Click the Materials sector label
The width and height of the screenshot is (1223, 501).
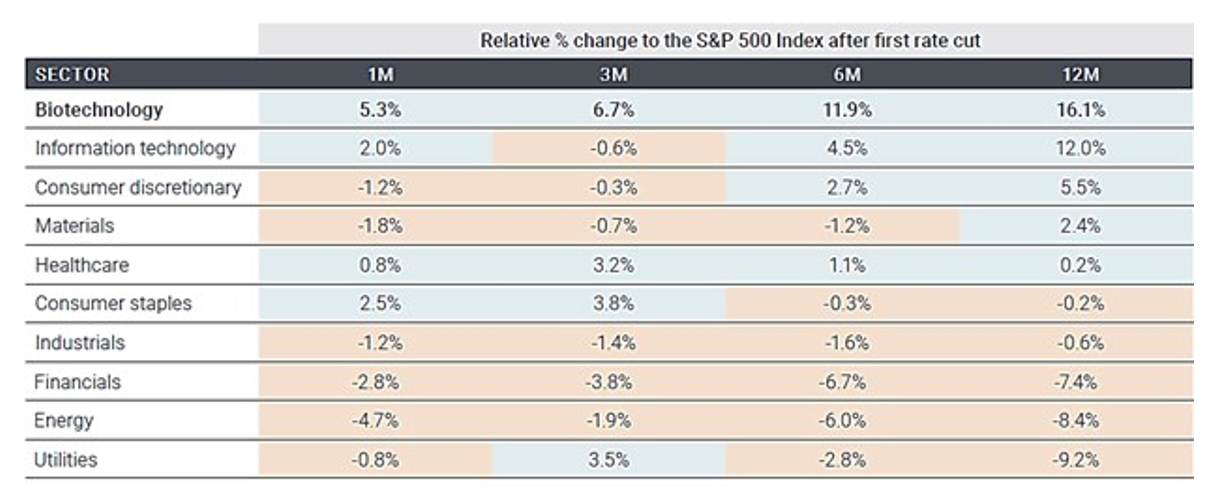[x=74, y=226]
